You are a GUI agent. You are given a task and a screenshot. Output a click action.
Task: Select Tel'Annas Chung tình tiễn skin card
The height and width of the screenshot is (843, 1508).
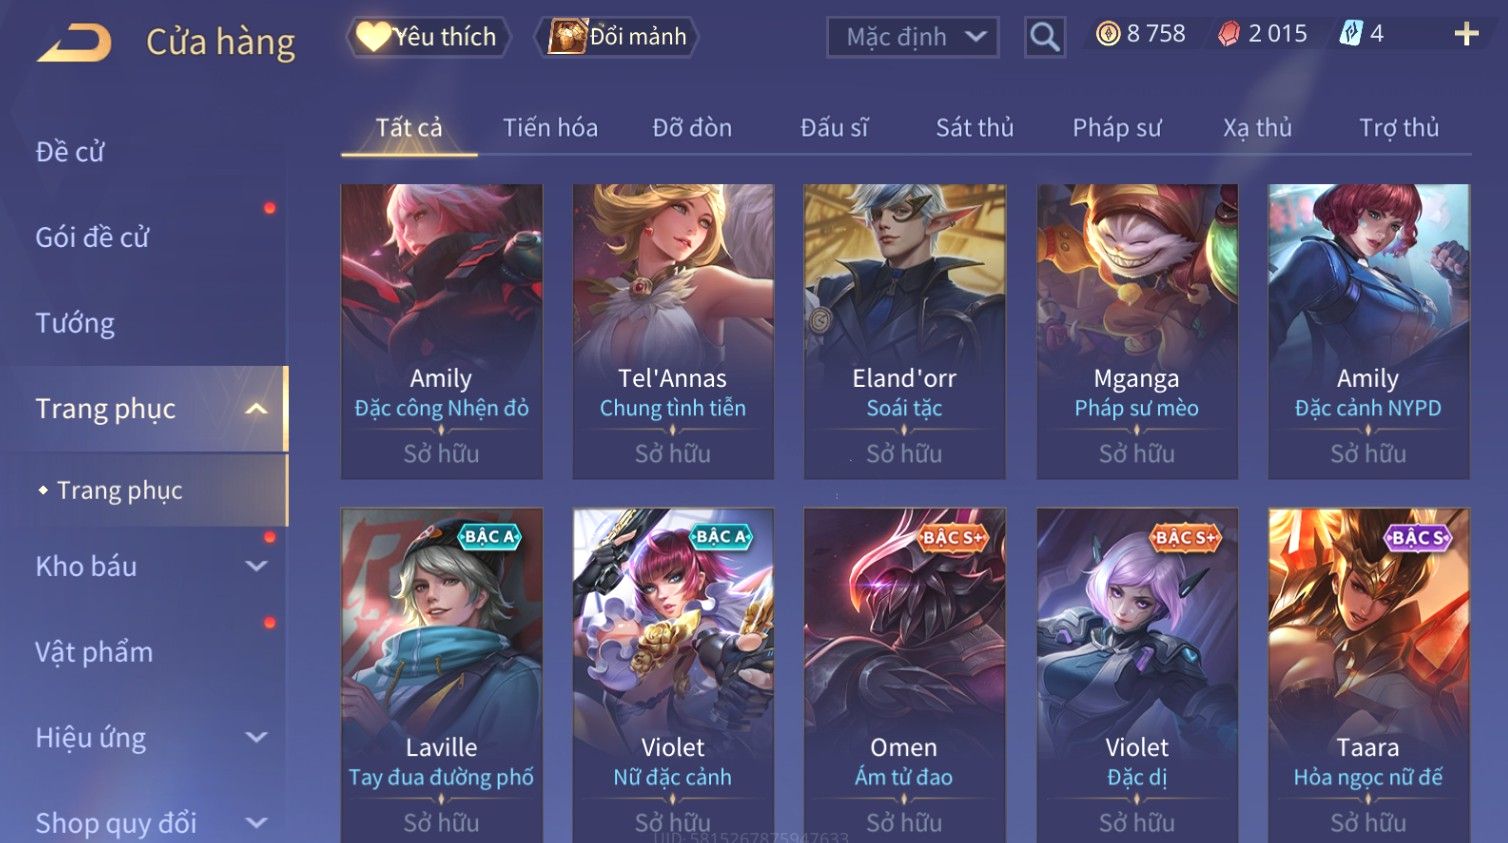click(672, 331)
